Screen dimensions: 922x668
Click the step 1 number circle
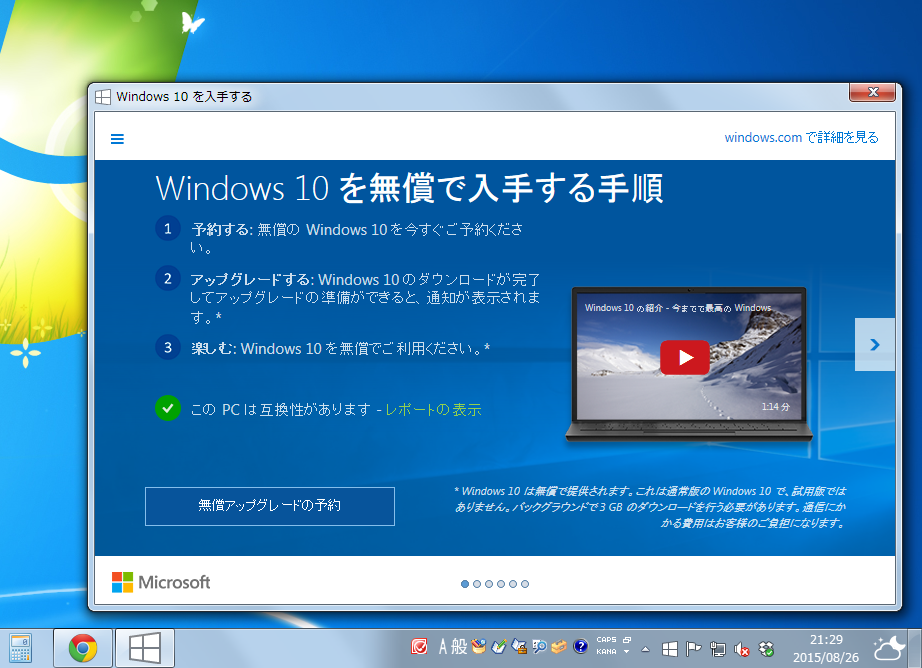tap(168, 228)
